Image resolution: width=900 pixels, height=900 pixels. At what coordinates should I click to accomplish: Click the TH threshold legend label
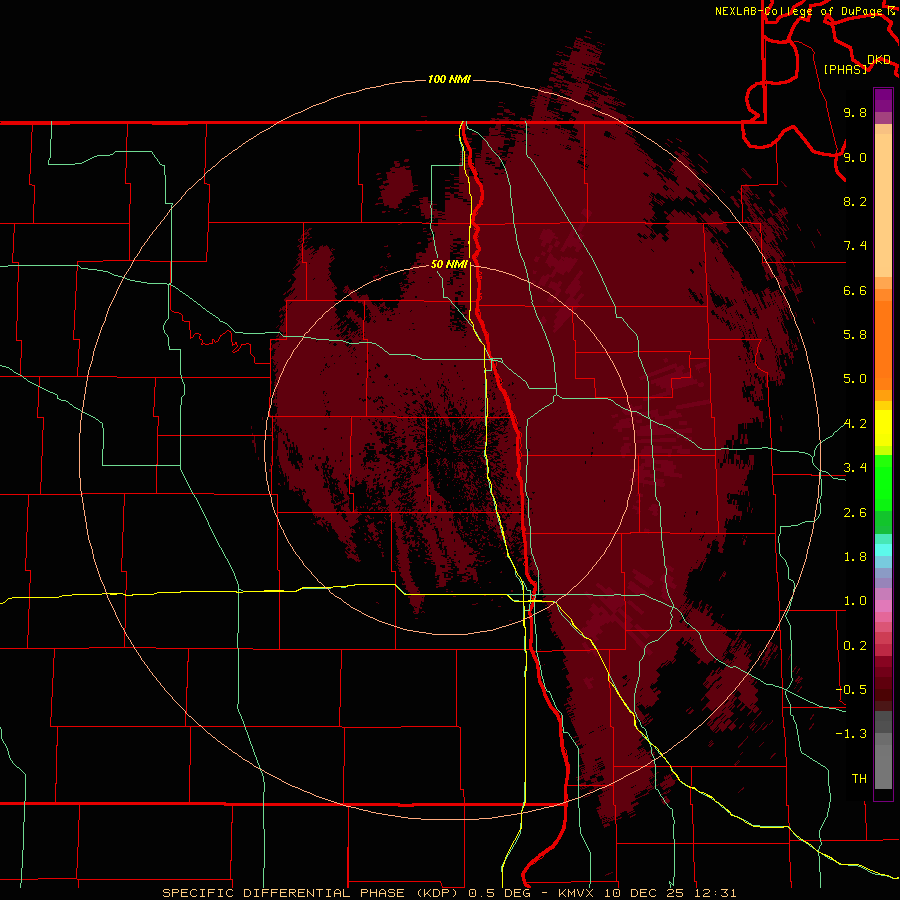(x=859, y=779)
